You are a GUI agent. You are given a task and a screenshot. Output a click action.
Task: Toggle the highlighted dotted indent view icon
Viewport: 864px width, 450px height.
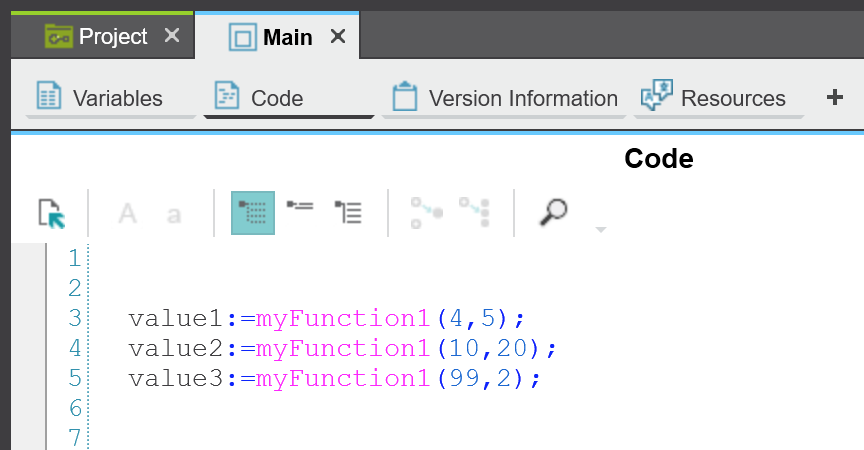[x=253, y=213]
